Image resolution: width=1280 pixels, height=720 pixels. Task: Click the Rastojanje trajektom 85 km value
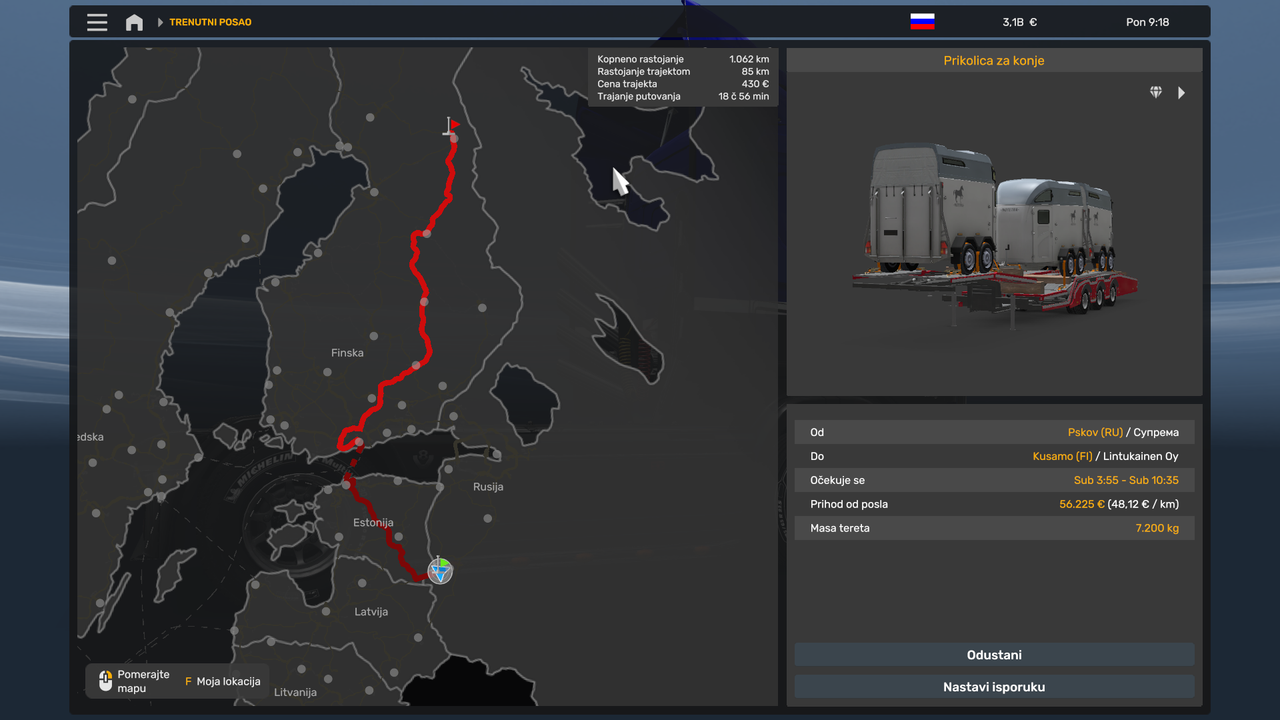(755, 72)
